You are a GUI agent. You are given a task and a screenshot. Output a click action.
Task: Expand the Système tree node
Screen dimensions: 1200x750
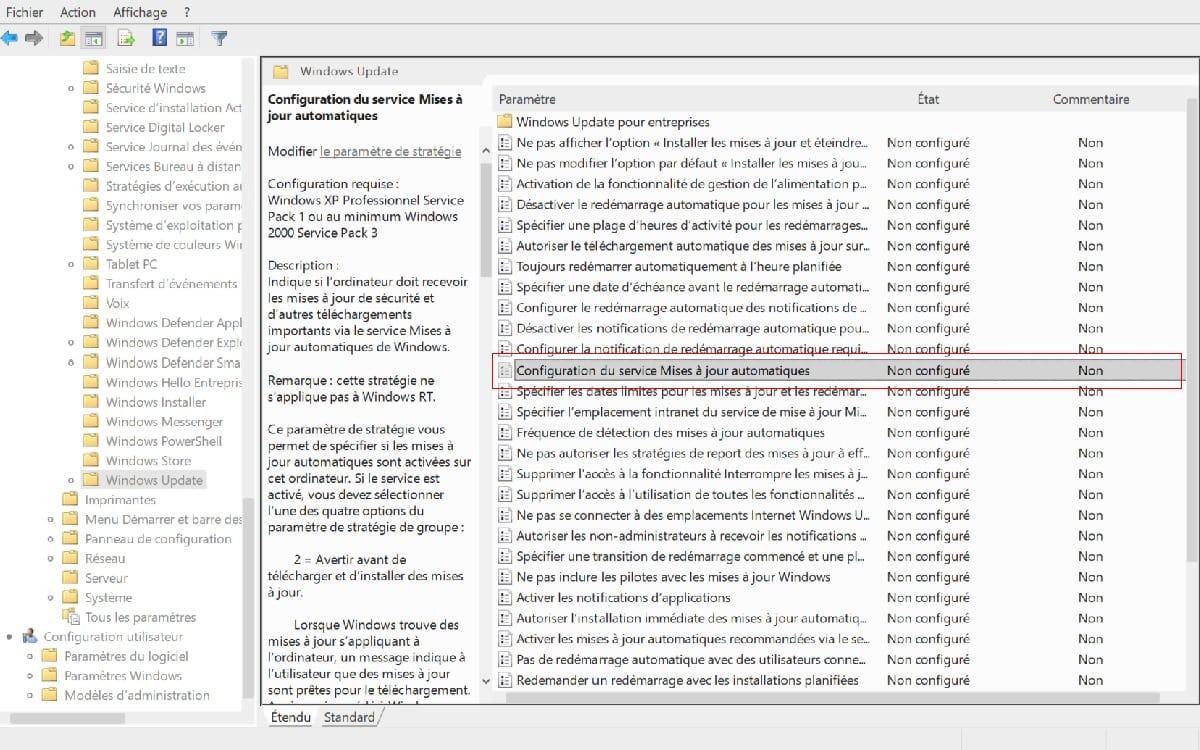click(x=50, y=598)
